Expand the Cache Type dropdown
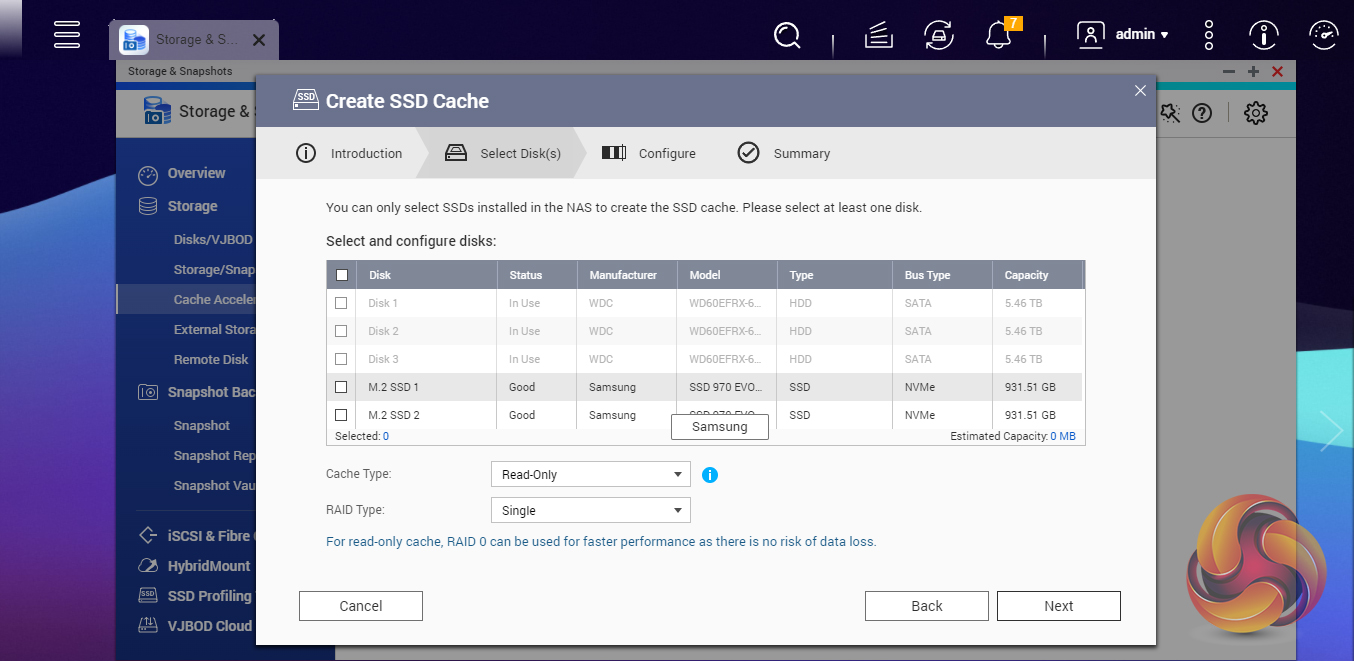 (x=590, y=475)
